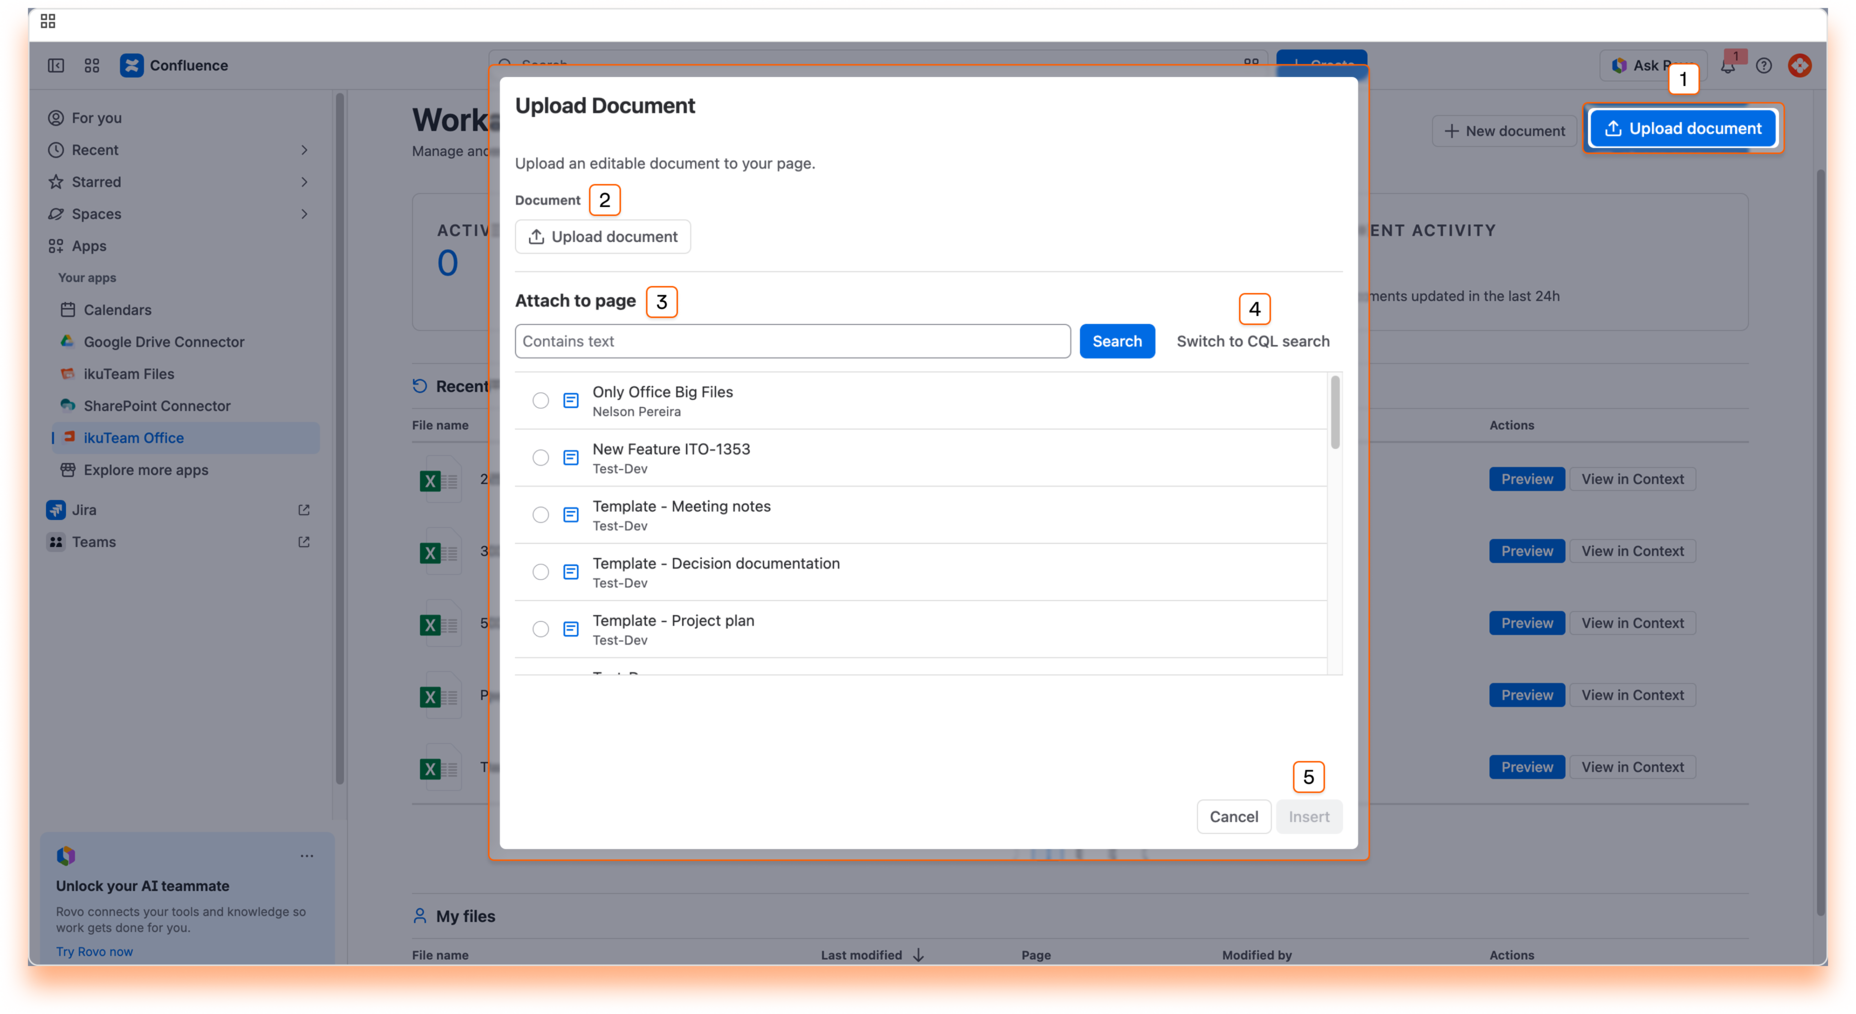Select the New Feature ITO-1353 radio button

541,458
